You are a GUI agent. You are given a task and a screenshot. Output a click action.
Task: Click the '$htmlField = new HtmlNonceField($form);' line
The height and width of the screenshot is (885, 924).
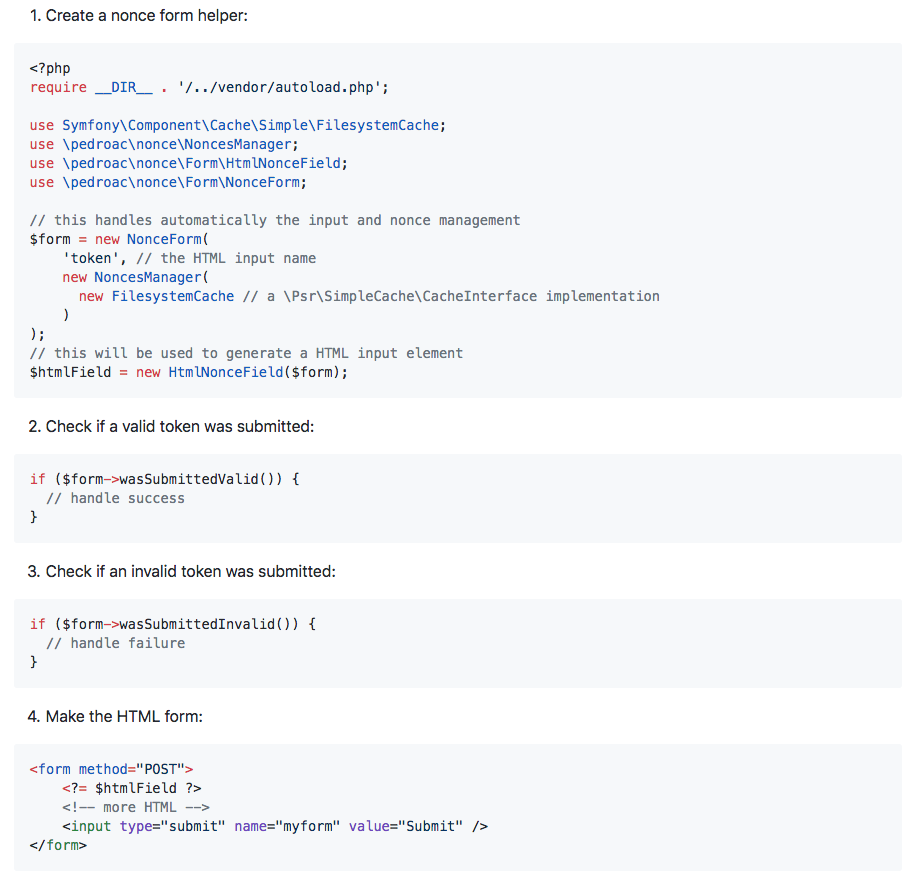pos(189,372)
